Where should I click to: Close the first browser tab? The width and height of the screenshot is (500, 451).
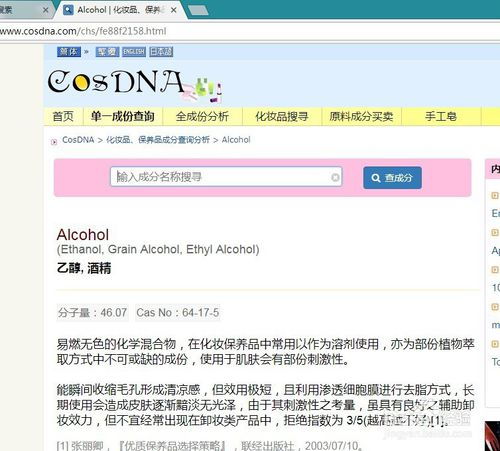tap(46, 10)
